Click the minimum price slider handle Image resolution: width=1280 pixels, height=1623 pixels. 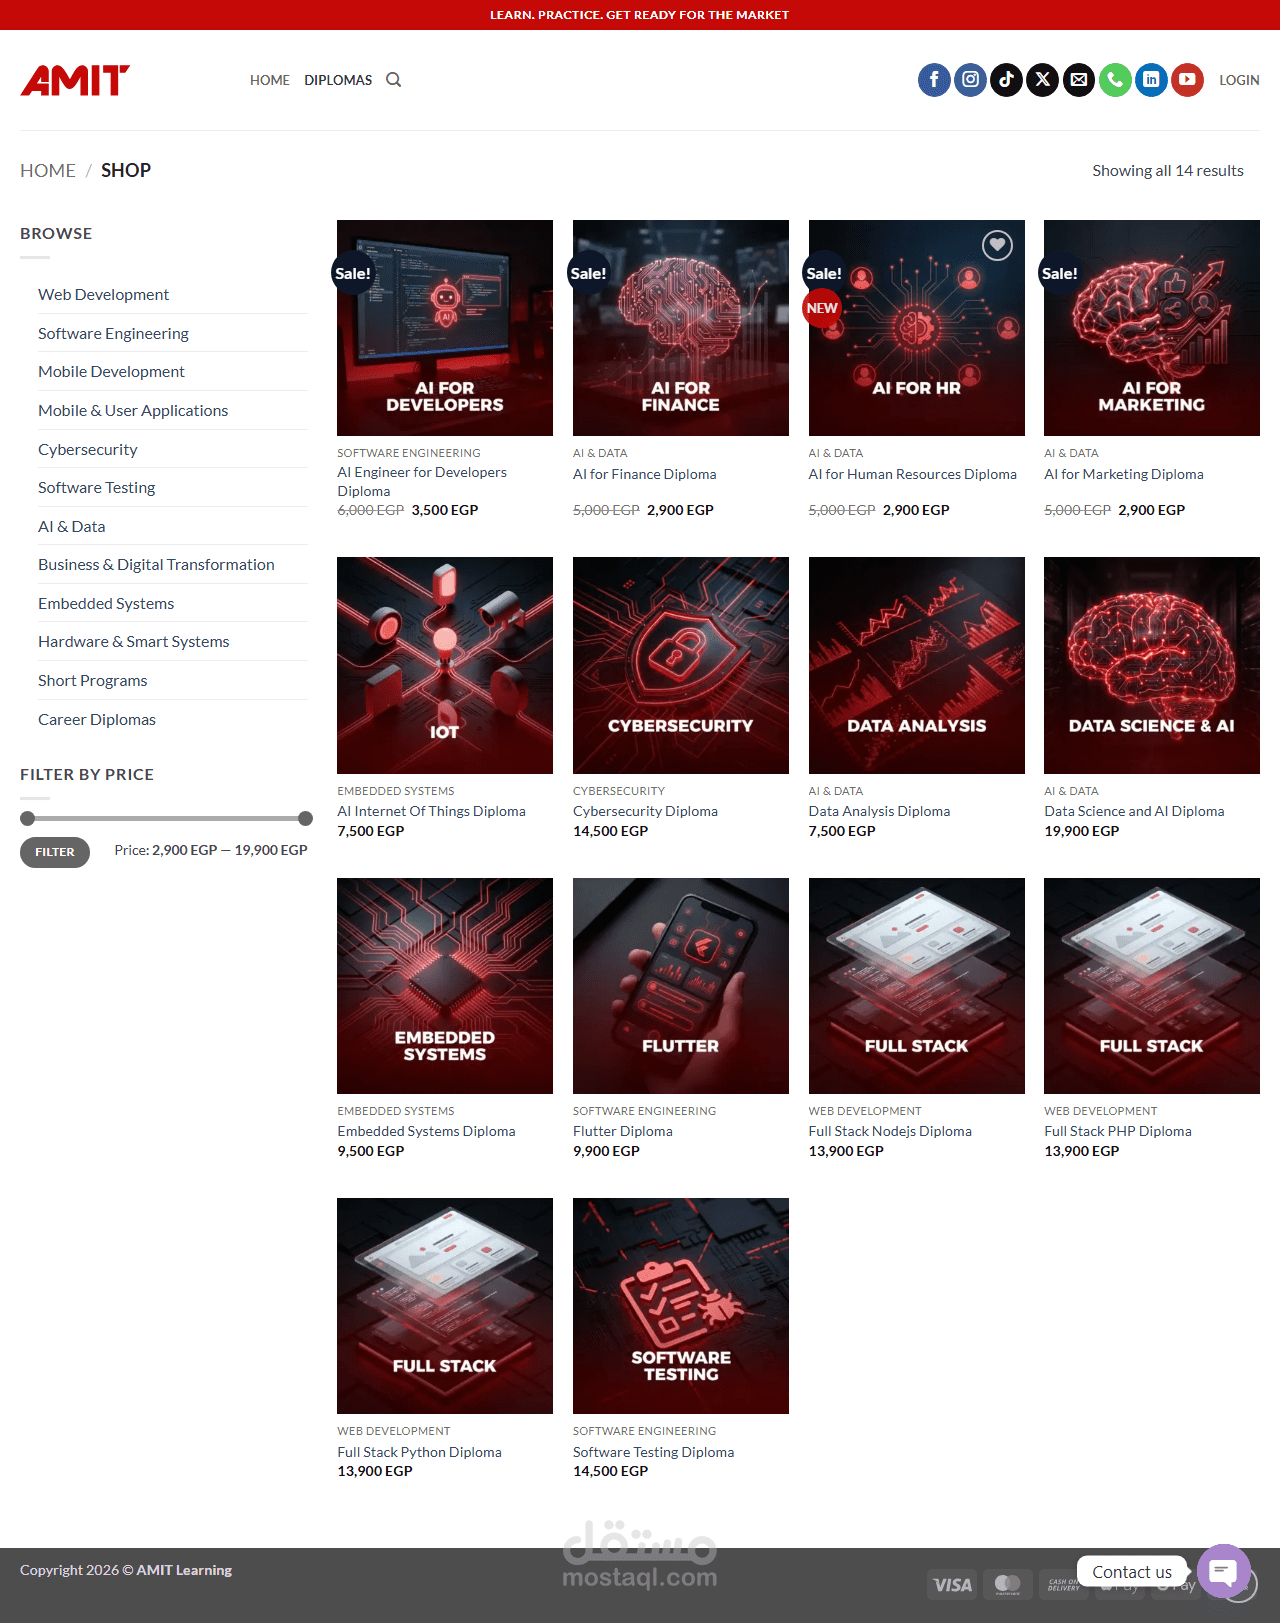pos(28,818)
